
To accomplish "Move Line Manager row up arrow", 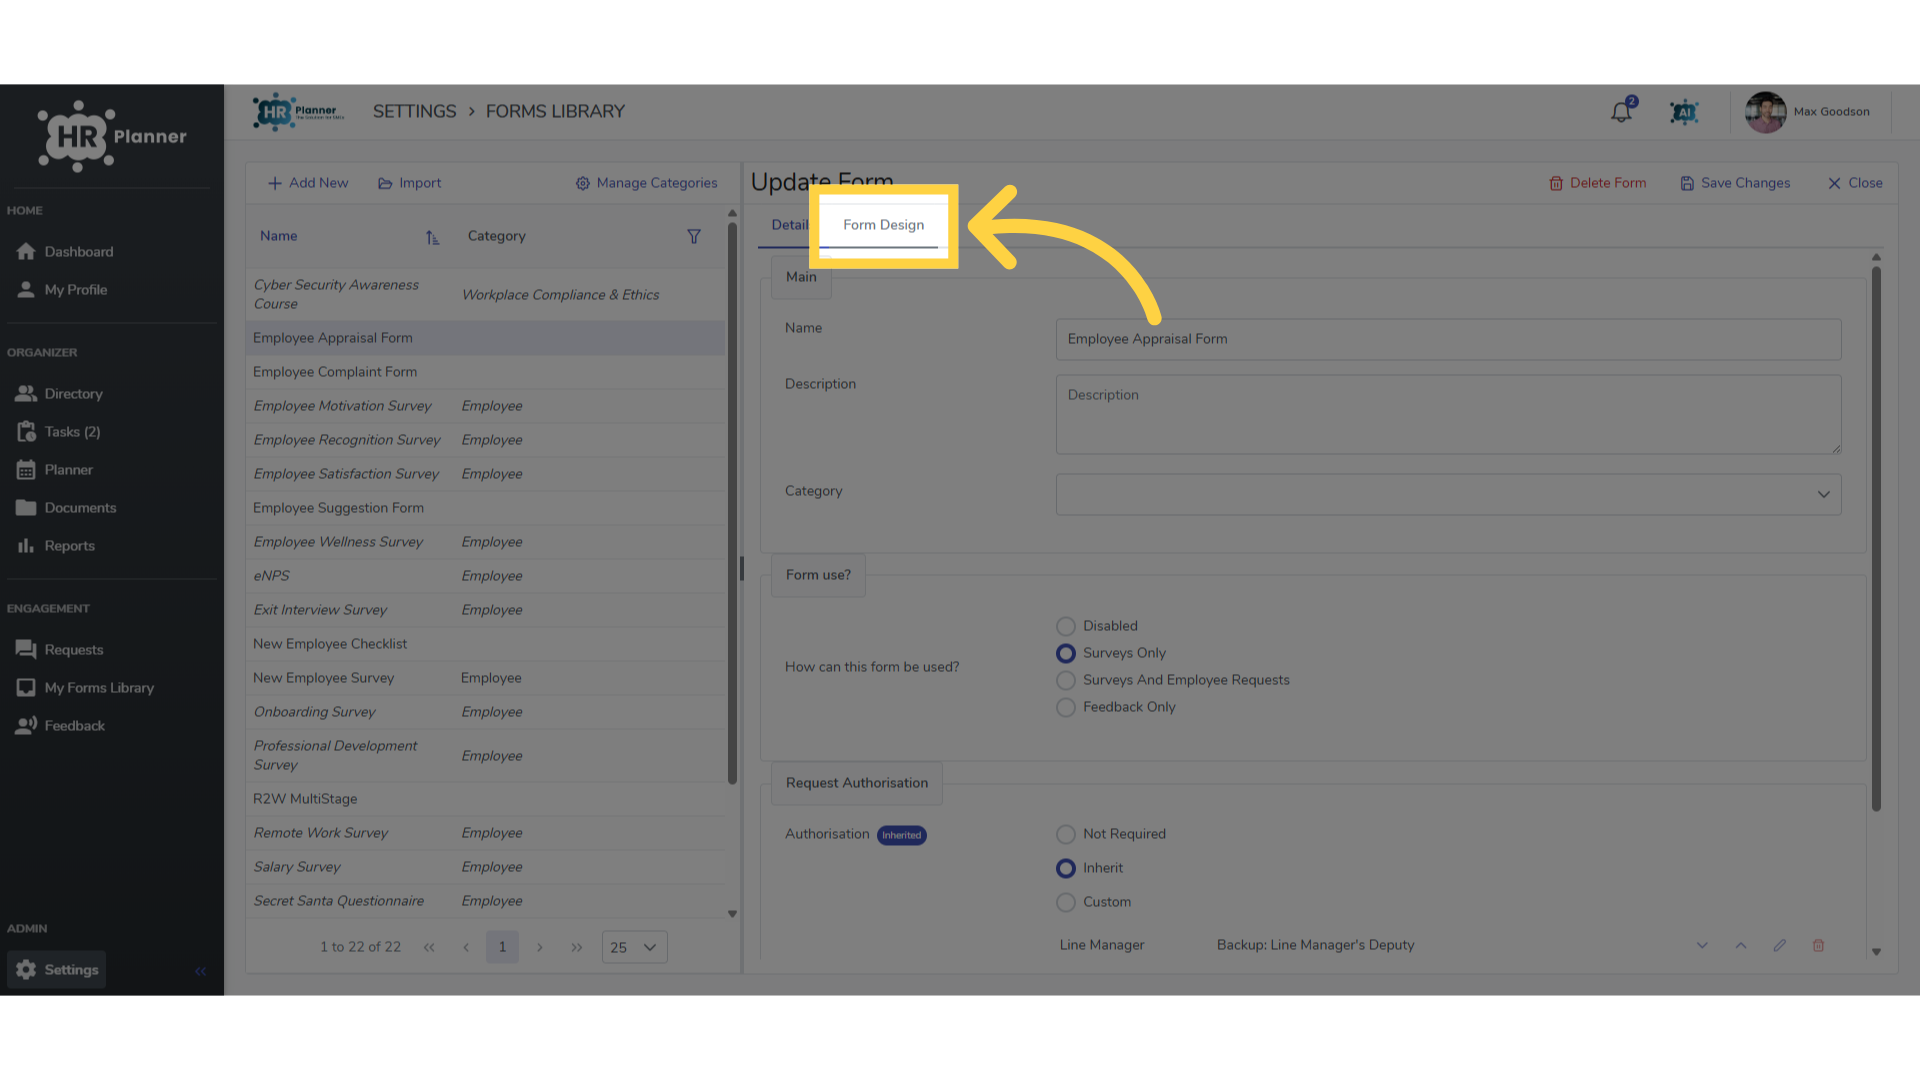I will (x=1741, y=945).
